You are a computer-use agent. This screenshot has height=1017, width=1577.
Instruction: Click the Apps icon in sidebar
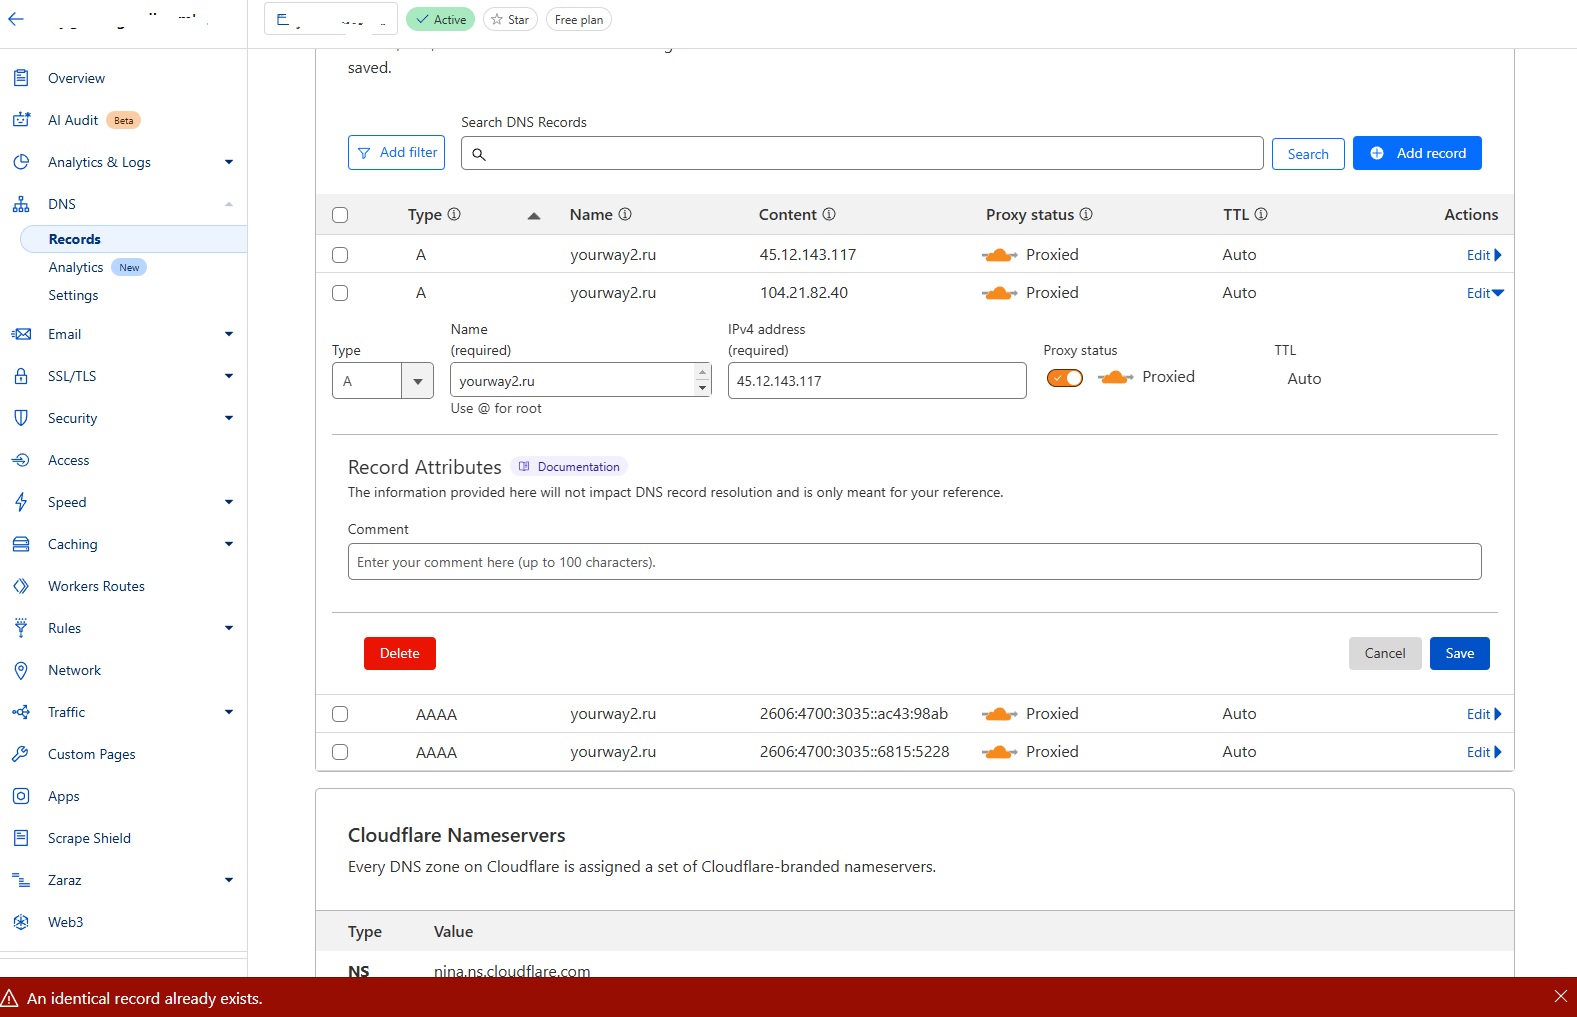21,796
